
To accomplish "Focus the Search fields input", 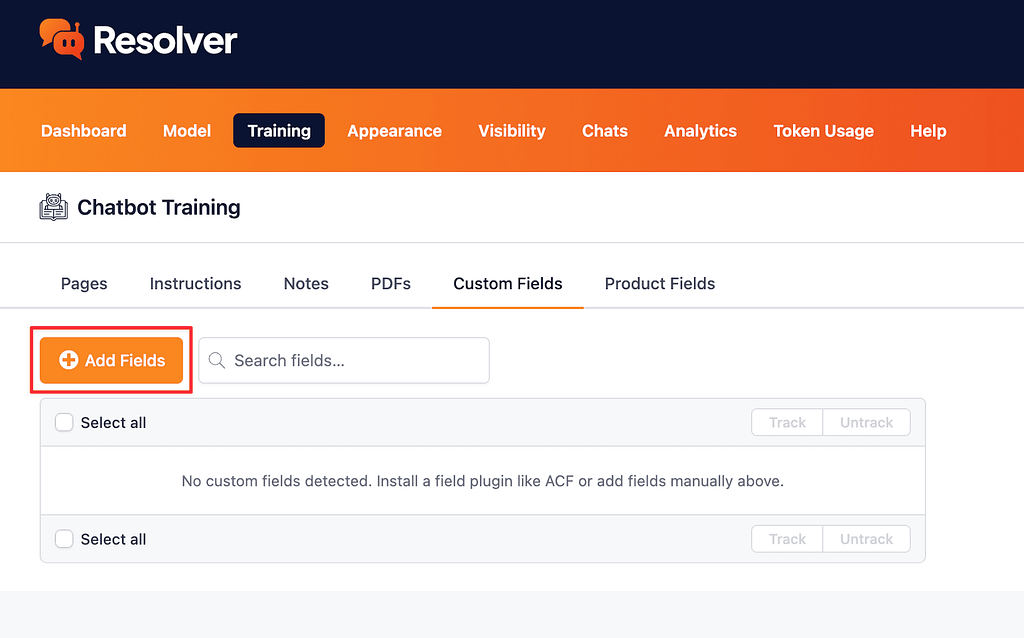I will [344, 360].
